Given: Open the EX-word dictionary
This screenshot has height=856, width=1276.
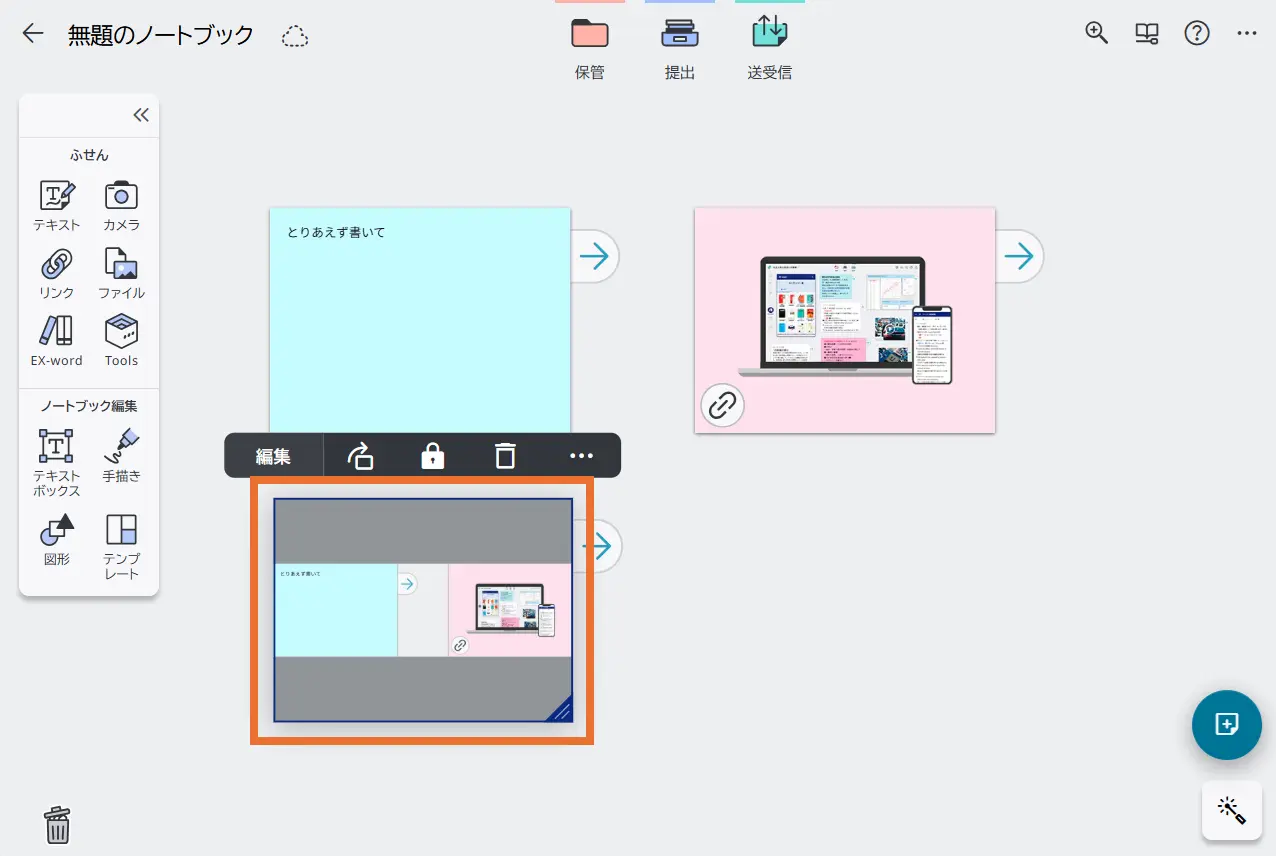Looking at the screenshot, I should 57,341.
